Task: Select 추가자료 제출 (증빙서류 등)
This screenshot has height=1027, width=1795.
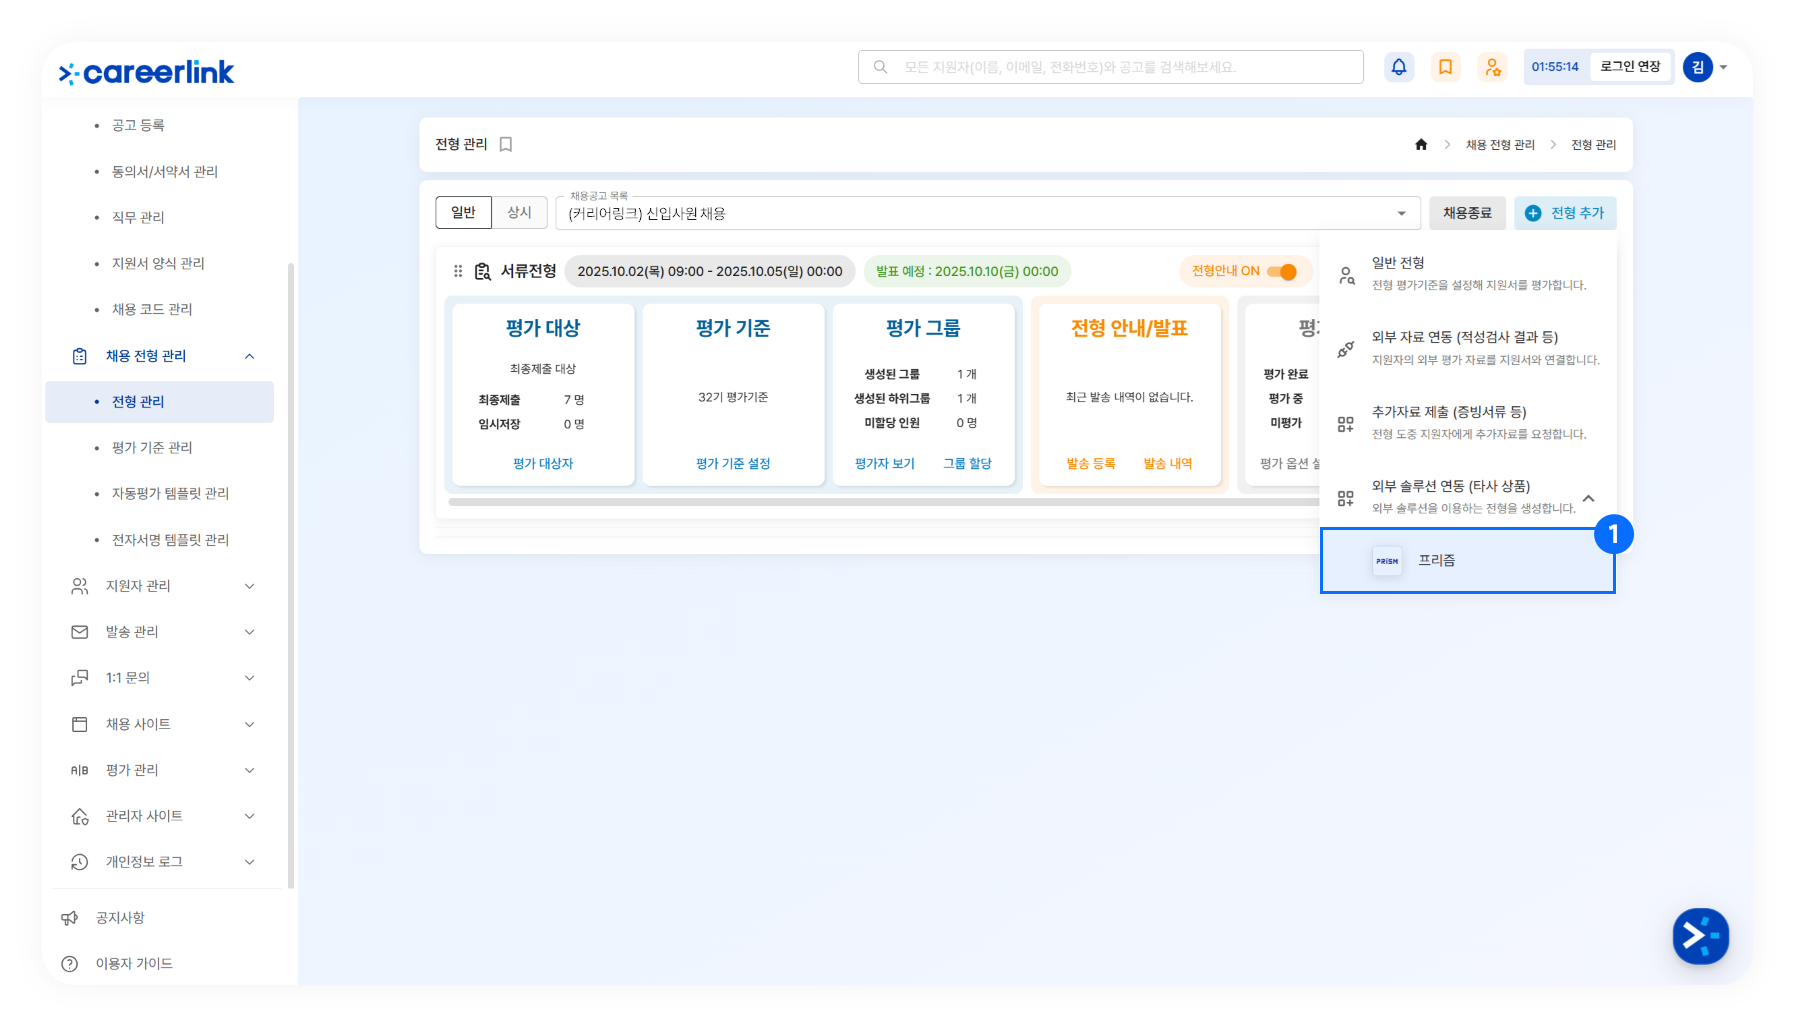Action: point(1468,422)
